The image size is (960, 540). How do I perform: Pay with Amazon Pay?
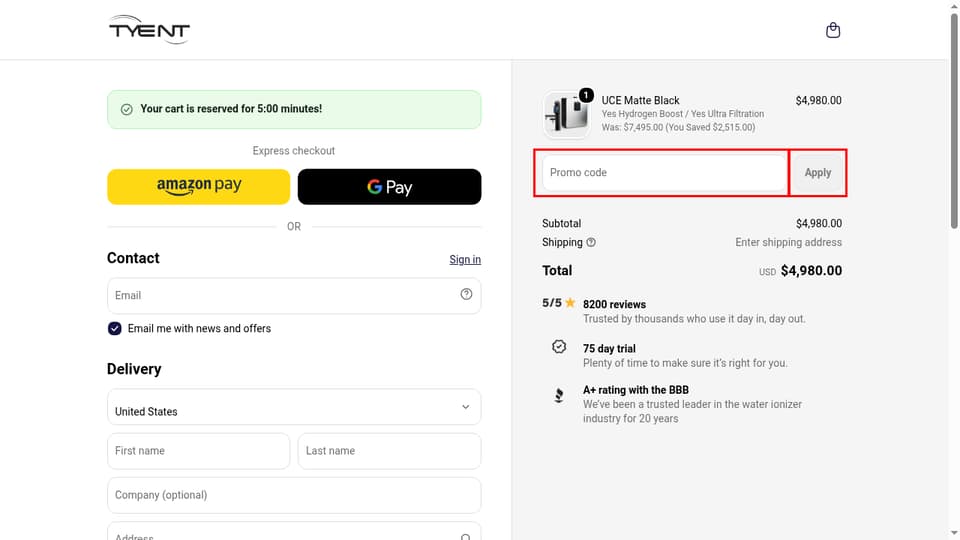[198, 187]
